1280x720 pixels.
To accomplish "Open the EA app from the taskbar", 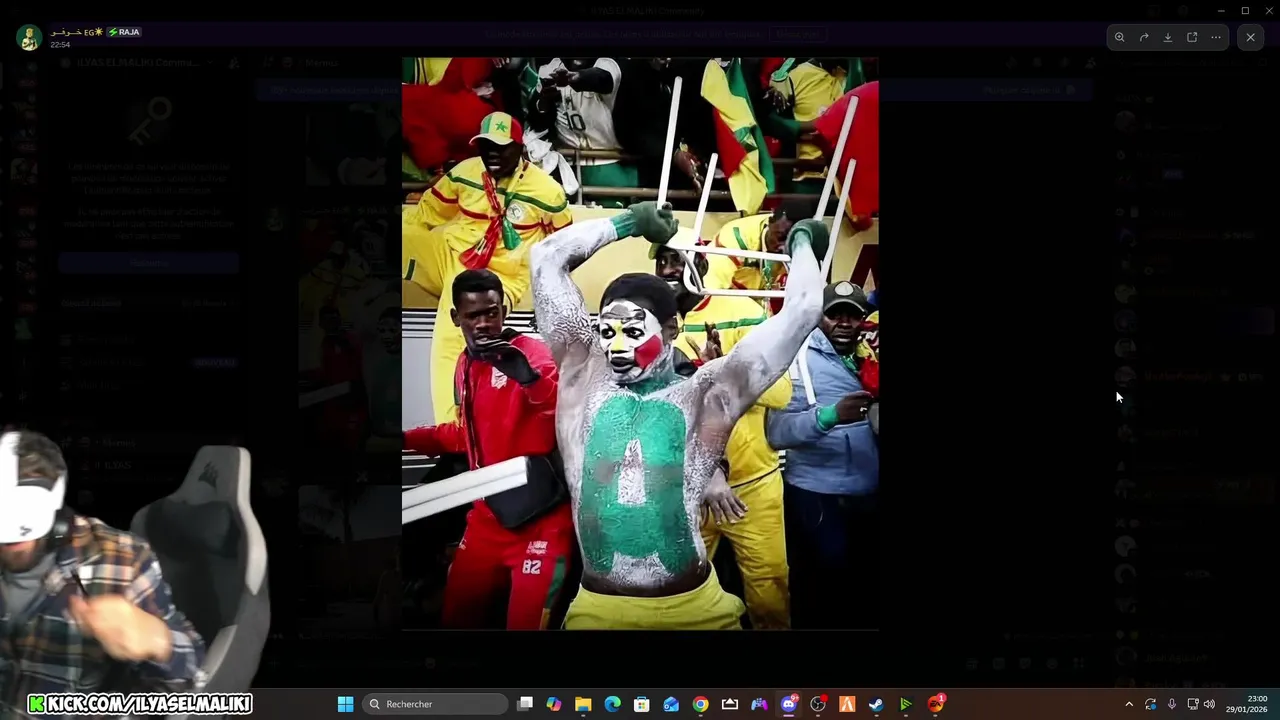I will (935, 704).
